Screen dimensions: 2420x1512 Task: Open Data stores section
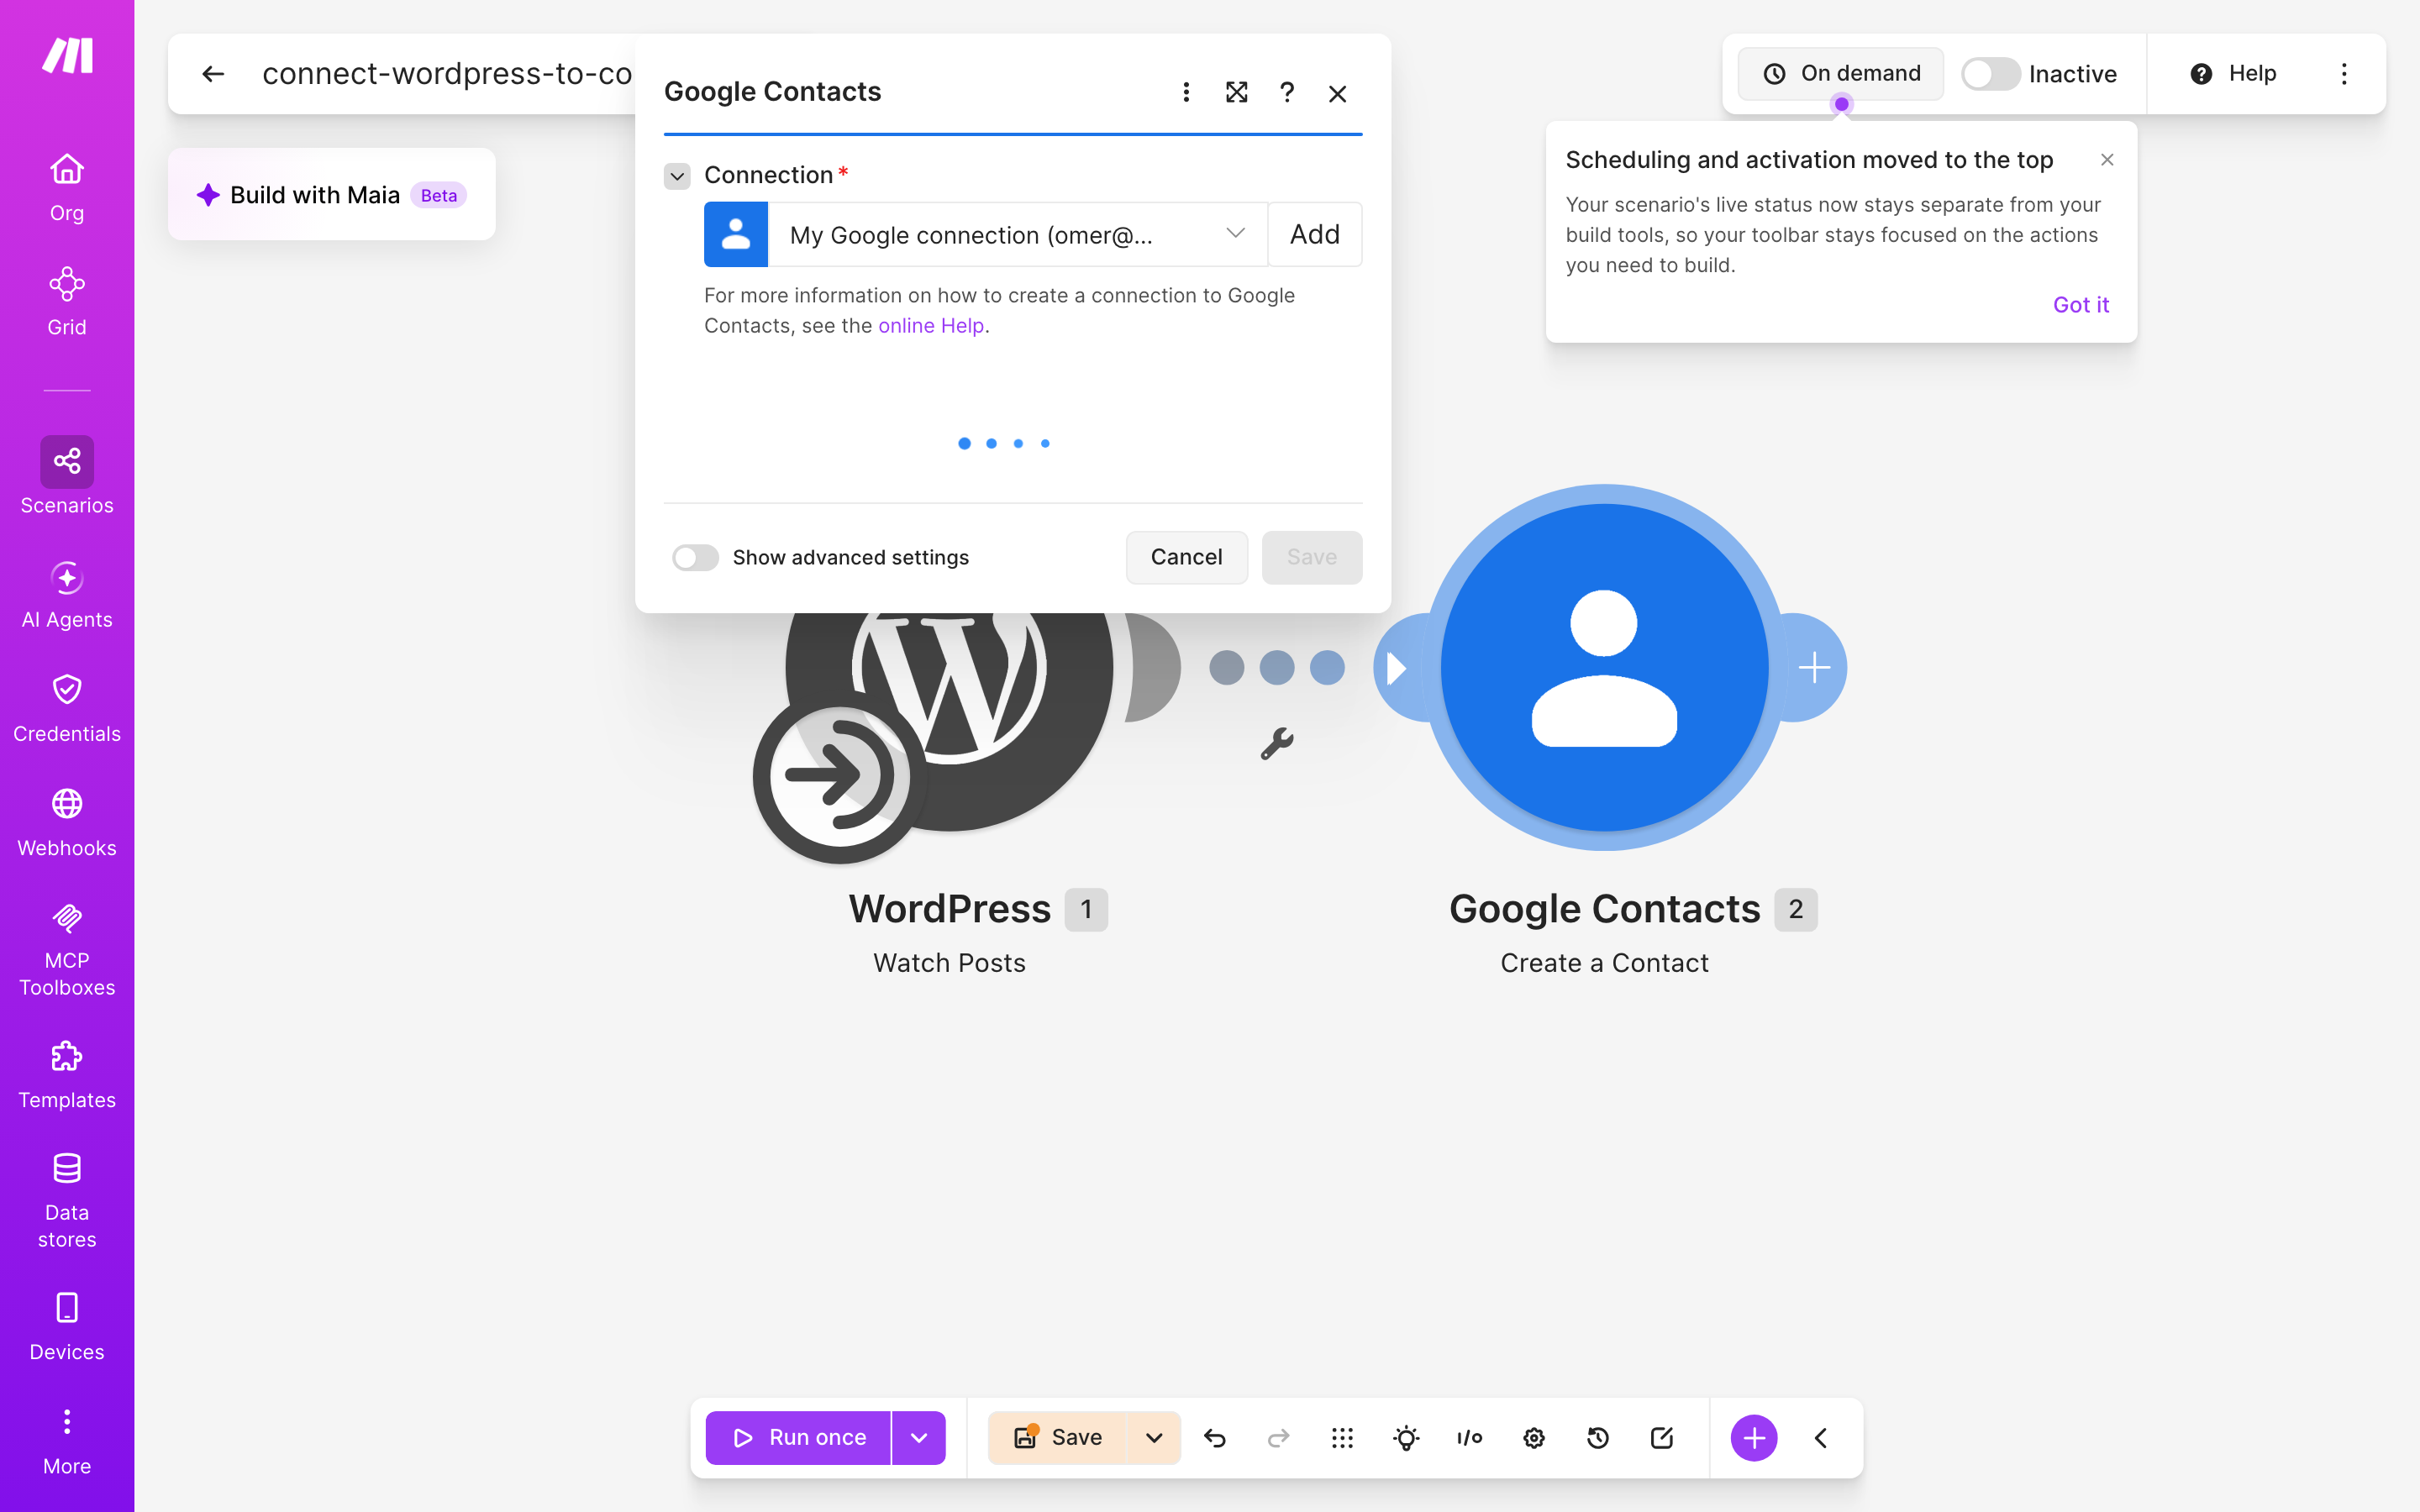67,1200
